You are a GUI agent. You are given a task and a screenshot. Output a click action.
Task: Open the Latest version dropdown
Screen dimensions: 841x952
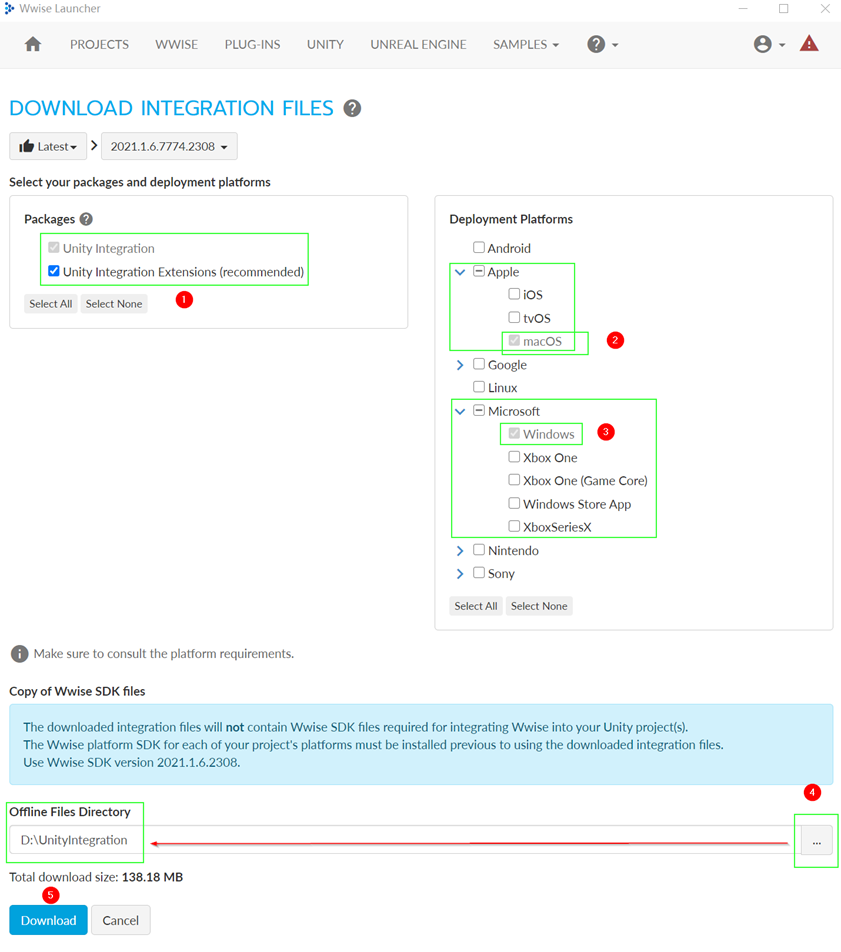[x=48, y=147]
